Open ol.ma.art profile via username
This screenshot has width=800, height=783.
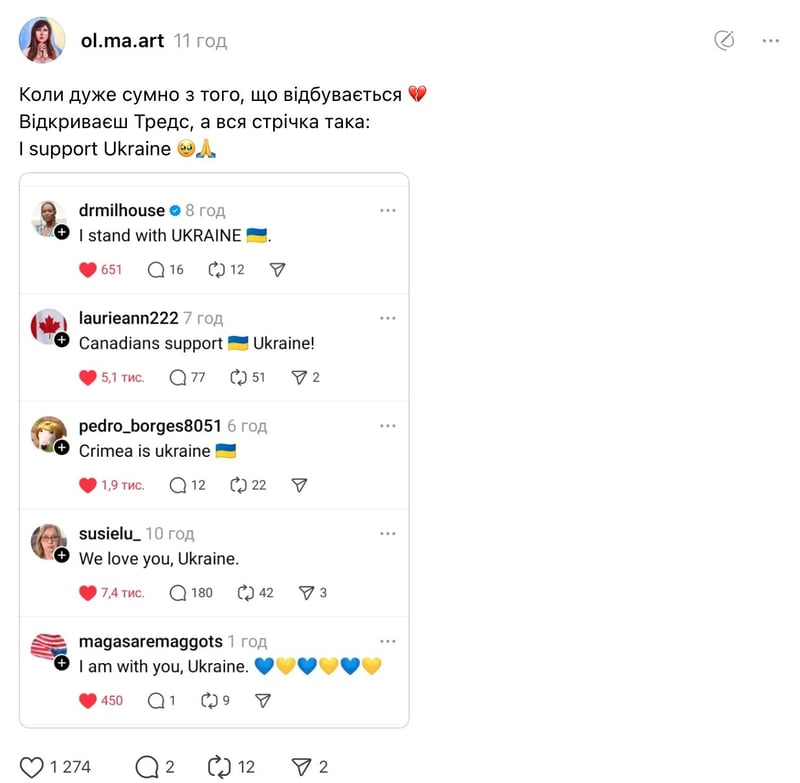click(122, 41)
